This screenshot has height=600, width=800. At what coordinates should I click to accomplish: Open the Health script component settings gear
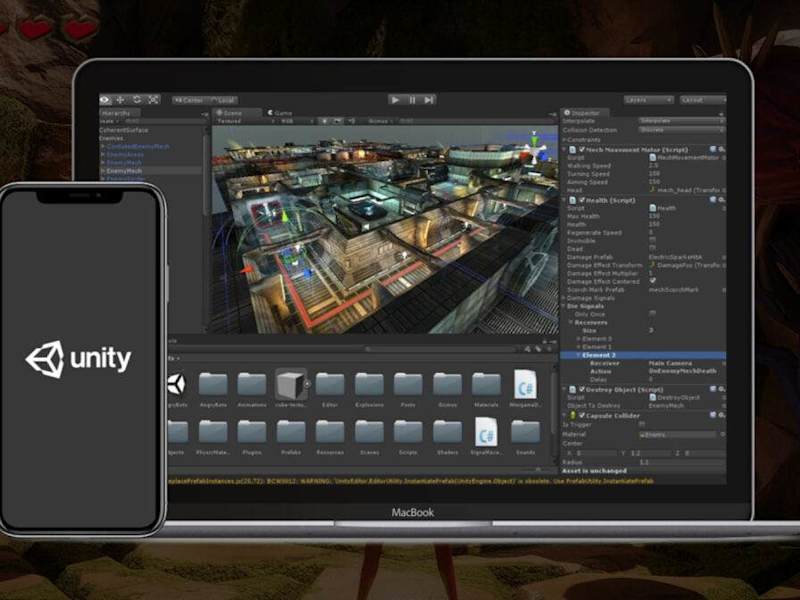721,200
